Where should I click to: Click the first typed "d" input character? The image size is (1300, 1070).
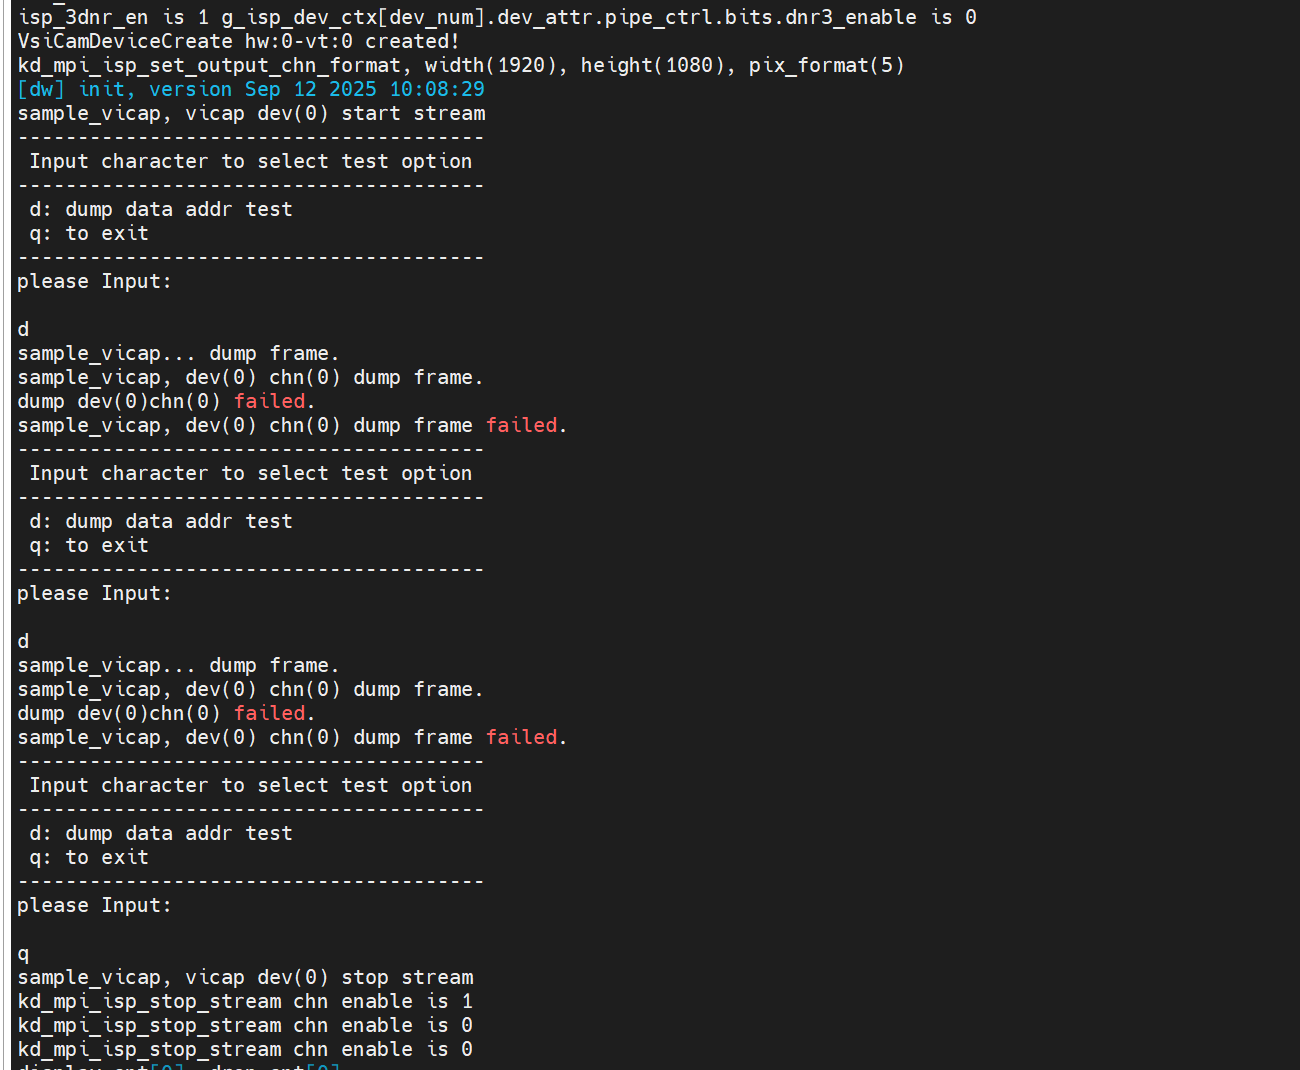[x=23, y=329]
